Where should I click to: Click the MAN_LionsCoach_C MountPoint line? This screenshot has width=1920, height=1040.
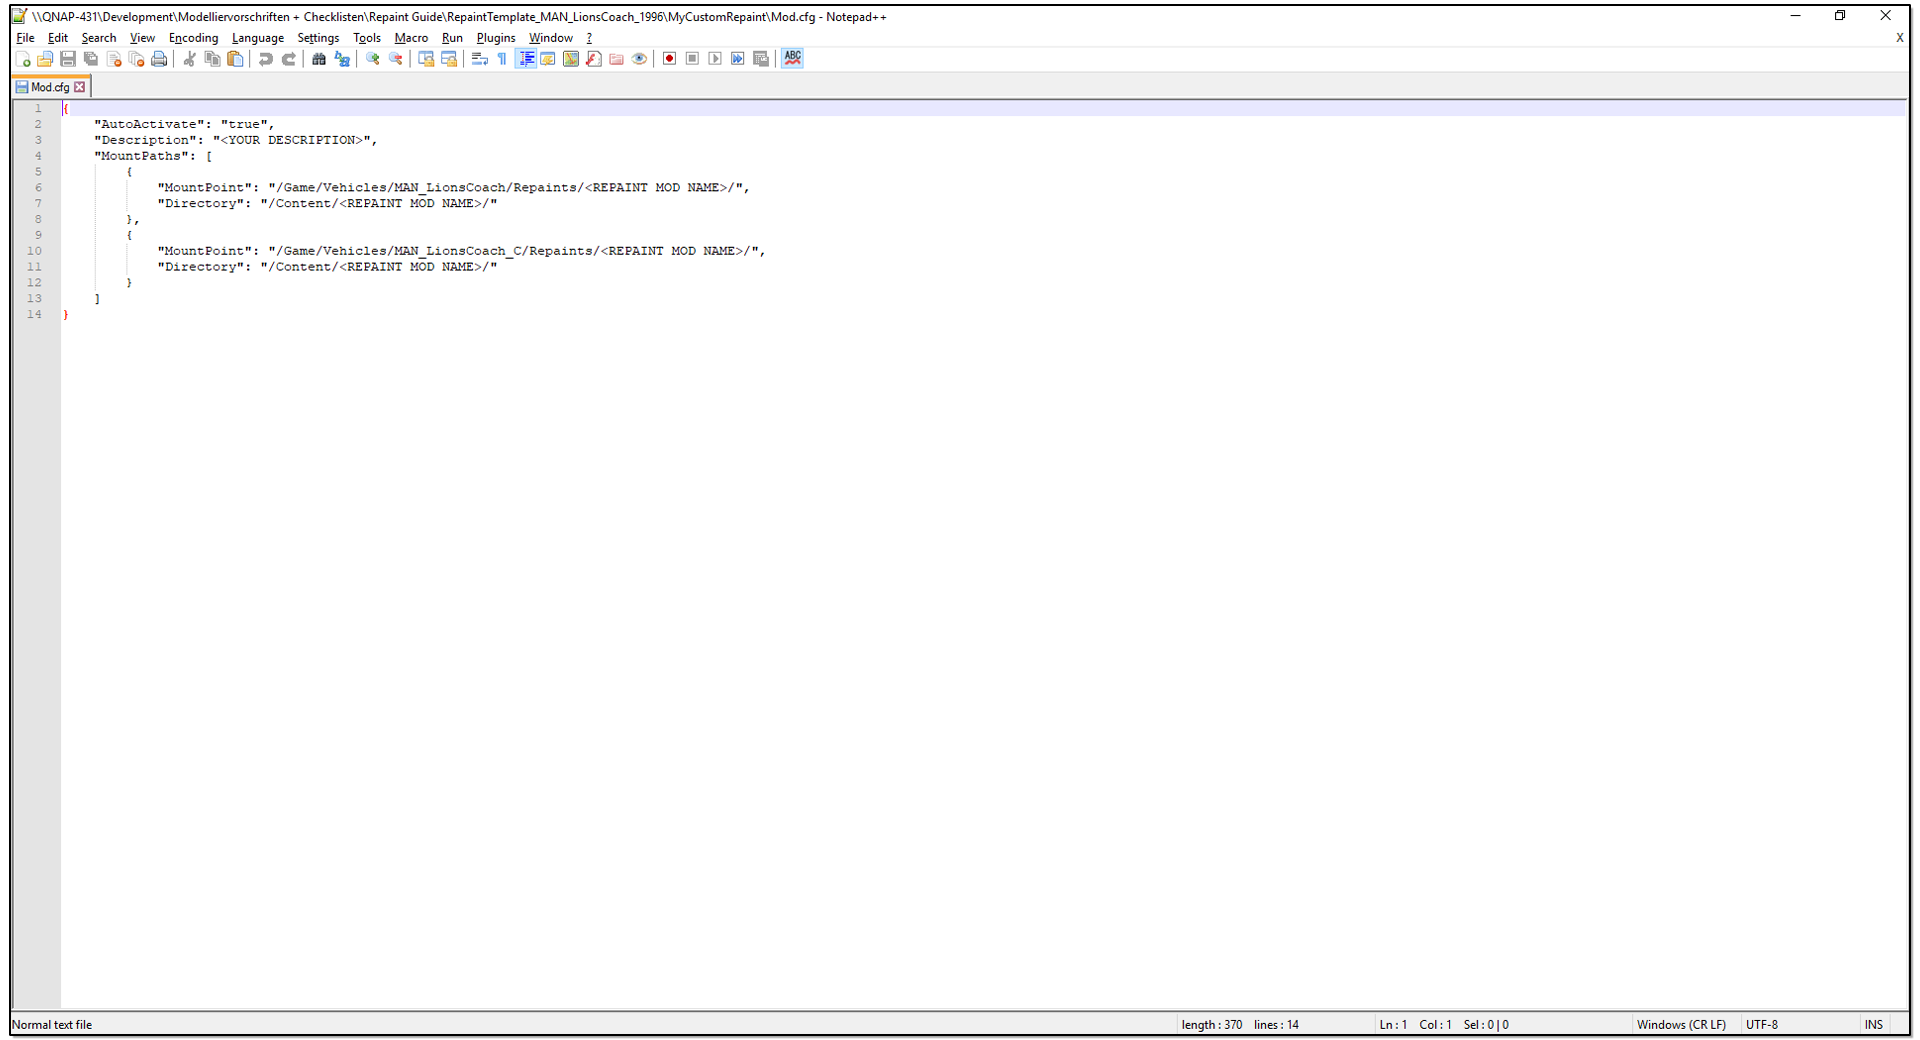tap(461, 251)
